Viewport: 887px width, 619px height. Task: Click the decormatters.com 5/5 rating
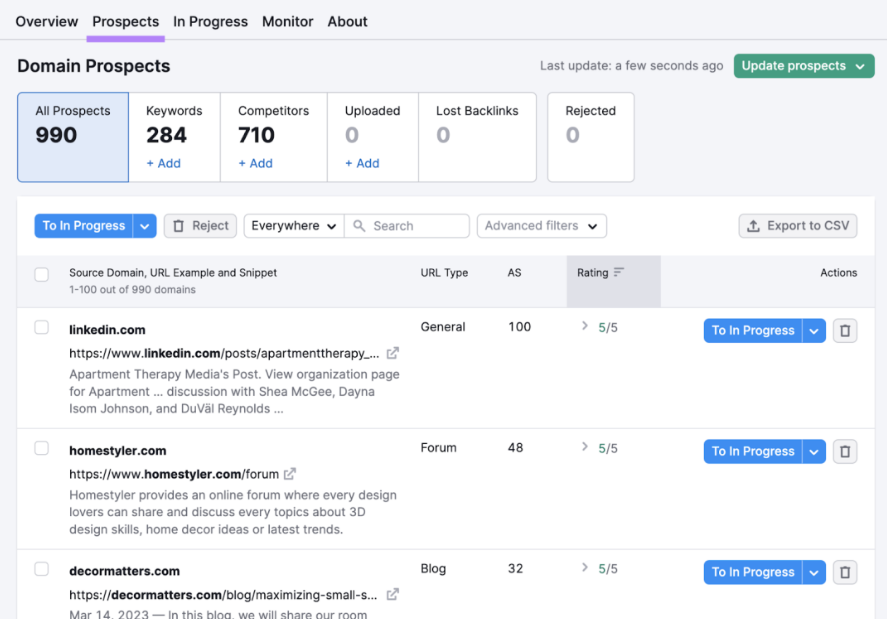608,569
